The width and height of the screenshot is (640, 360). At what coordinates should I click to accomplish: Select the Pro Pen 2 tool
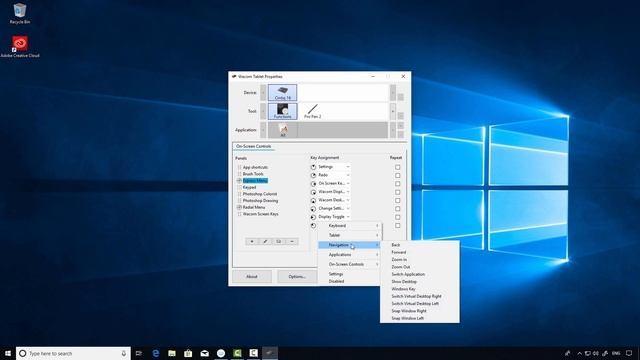click(x=313, y=111)
